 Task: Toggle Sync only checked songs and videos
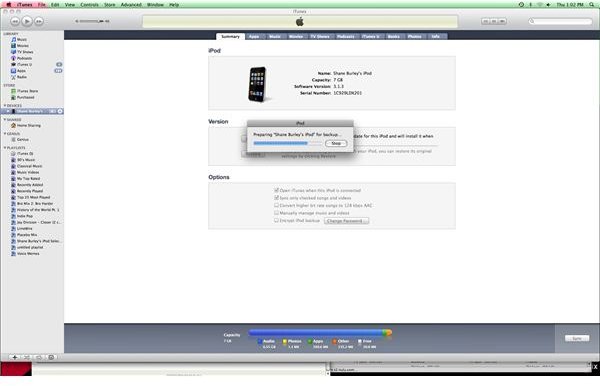tap(276, 198)
